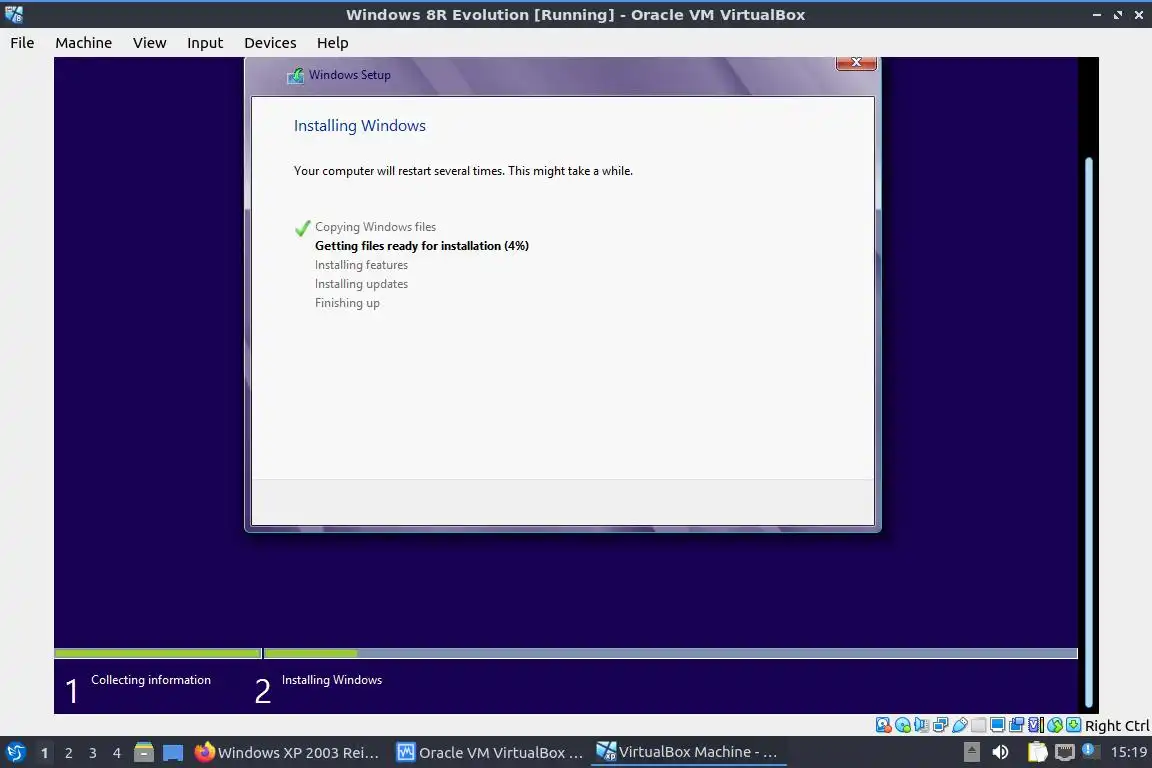
Task: Click the VirtualBox window title bar icon
Action: pos(13,14)
